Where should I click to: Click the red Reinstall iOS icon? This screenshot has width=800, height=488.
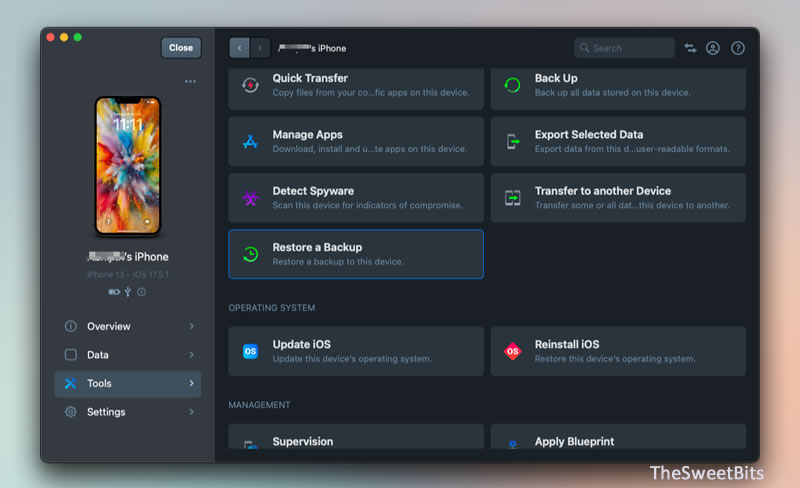coord(512,351)
